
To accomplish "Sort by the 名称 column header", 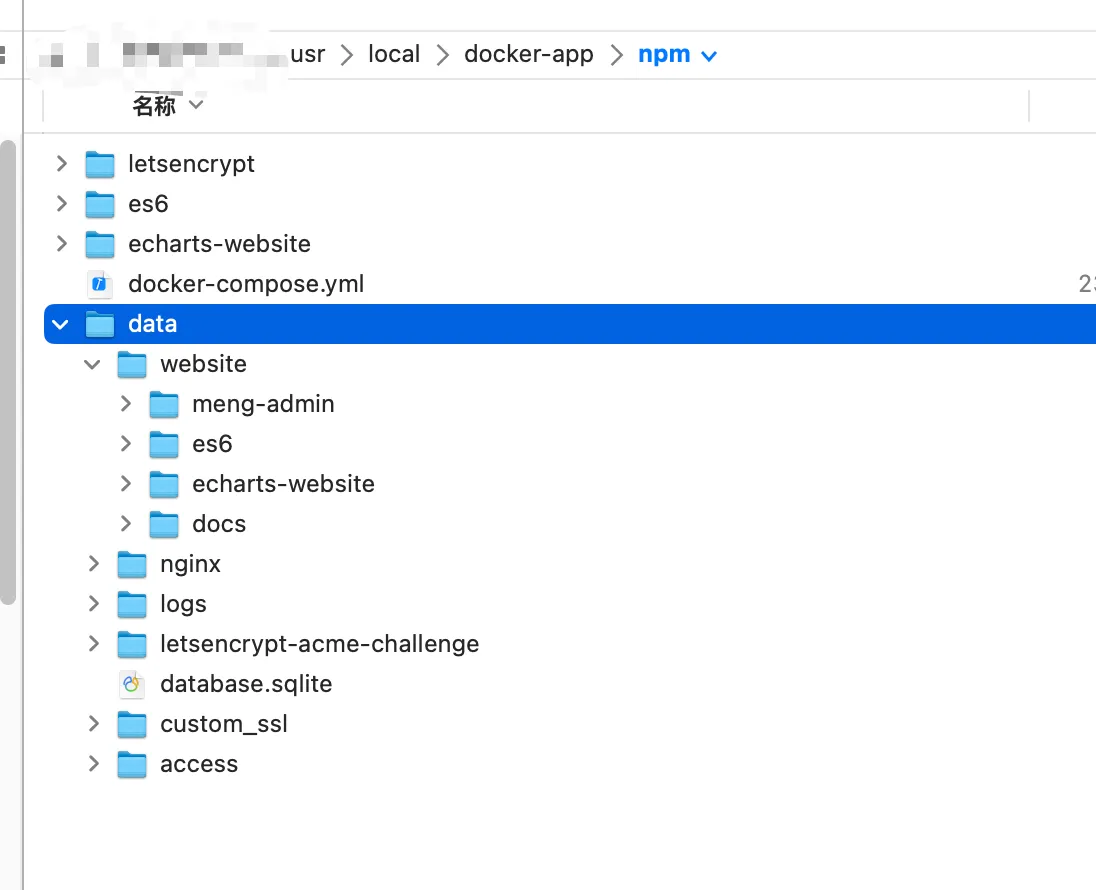I will coord(155,105).
